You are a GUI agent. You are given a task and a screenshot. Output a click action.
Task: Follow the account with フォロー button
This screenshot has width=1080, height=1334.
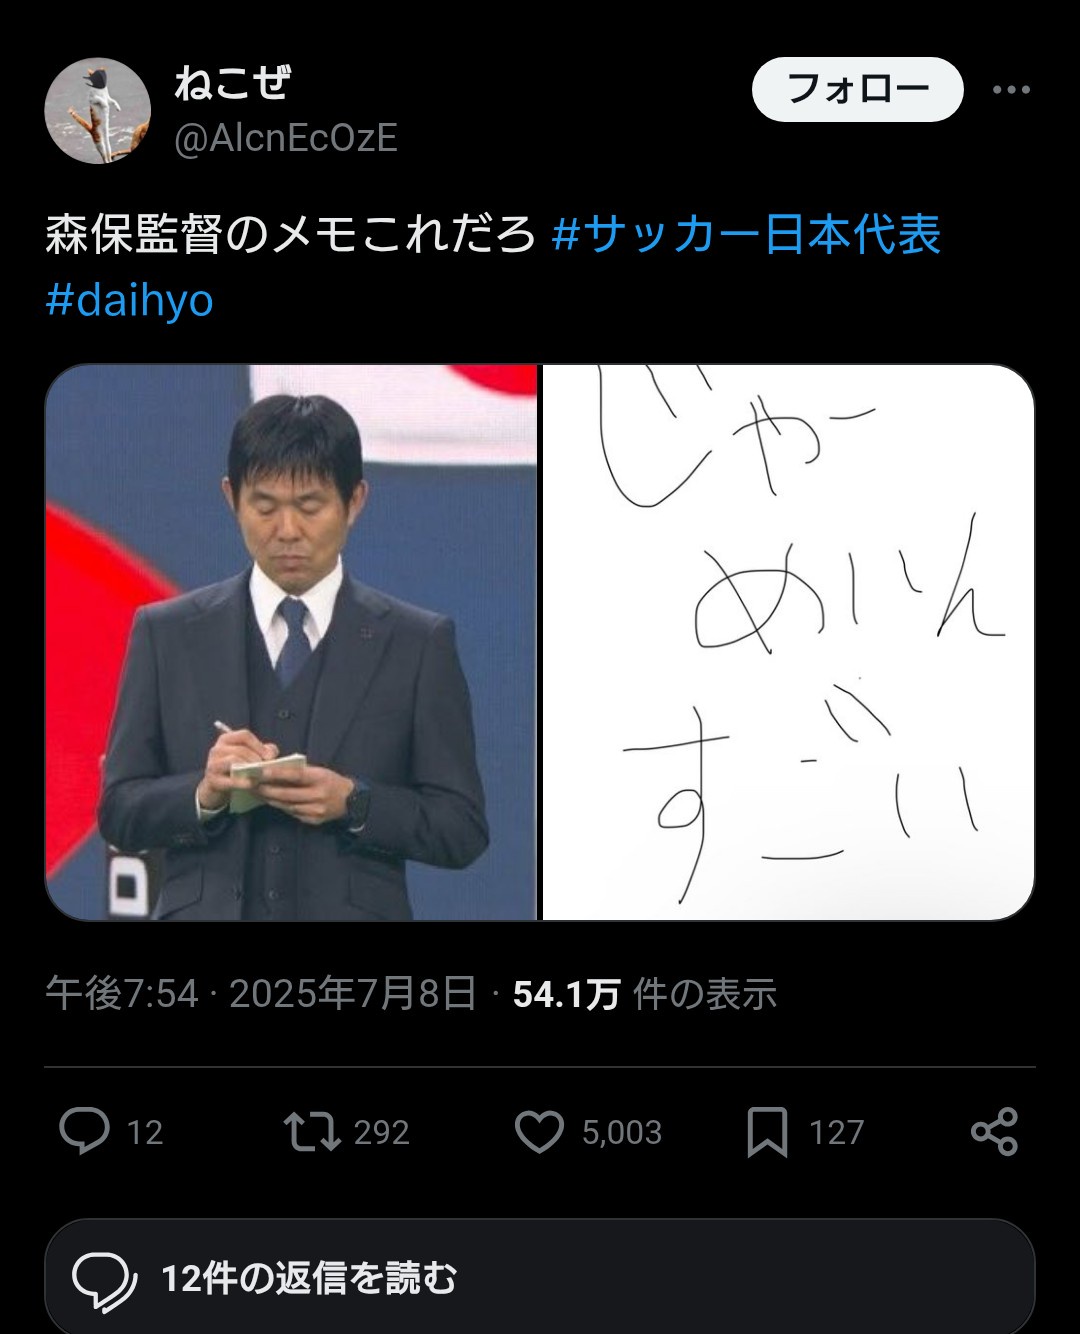pos(857,90)
